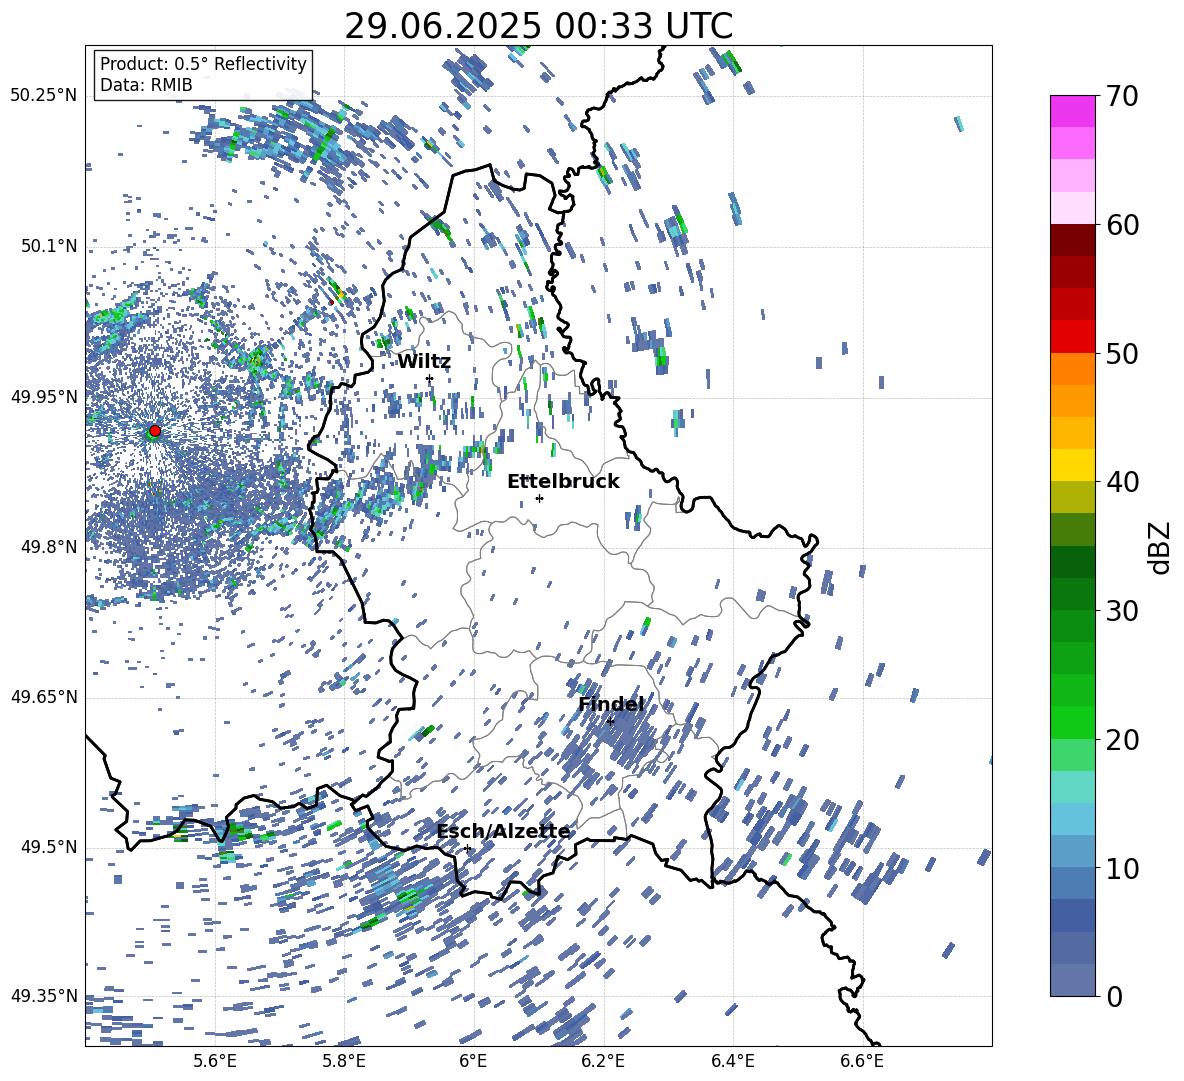
Task: Click the 'Product: 0.5° Reflectivity' legend text
Action: 203,64
